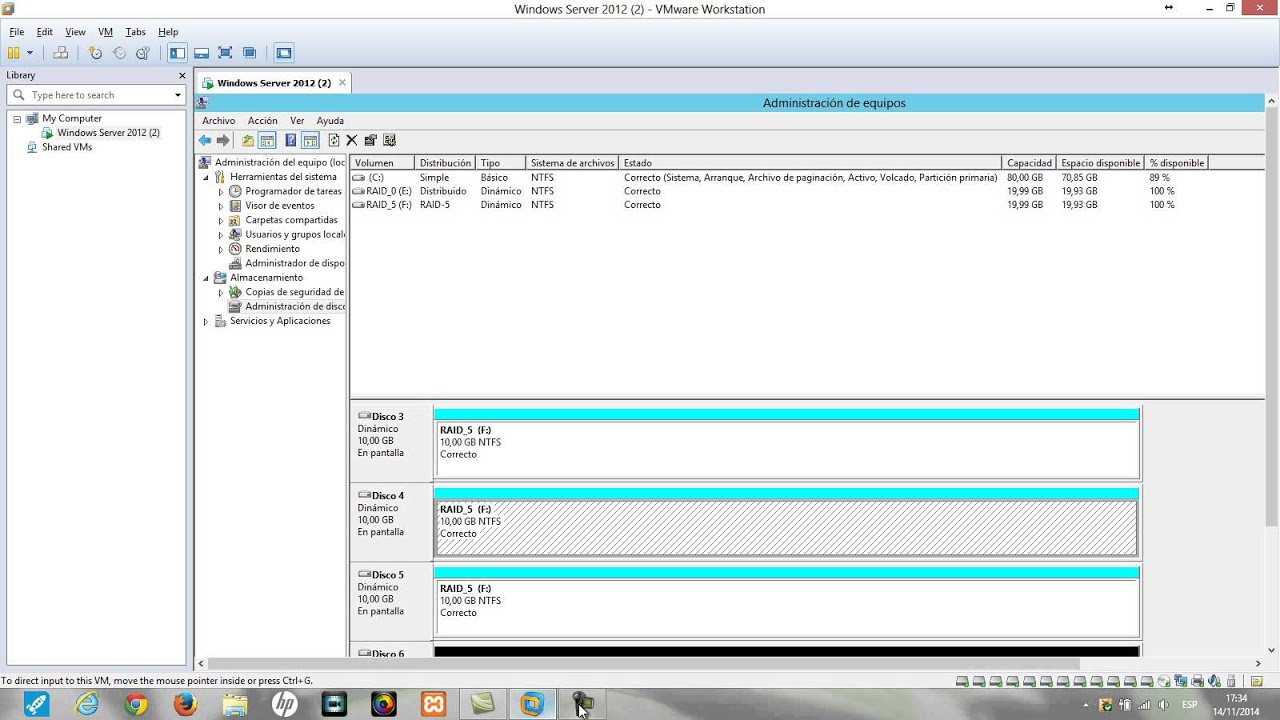Switch the VM to Unity mode
1280x720 pixels.
click(249, 53)
